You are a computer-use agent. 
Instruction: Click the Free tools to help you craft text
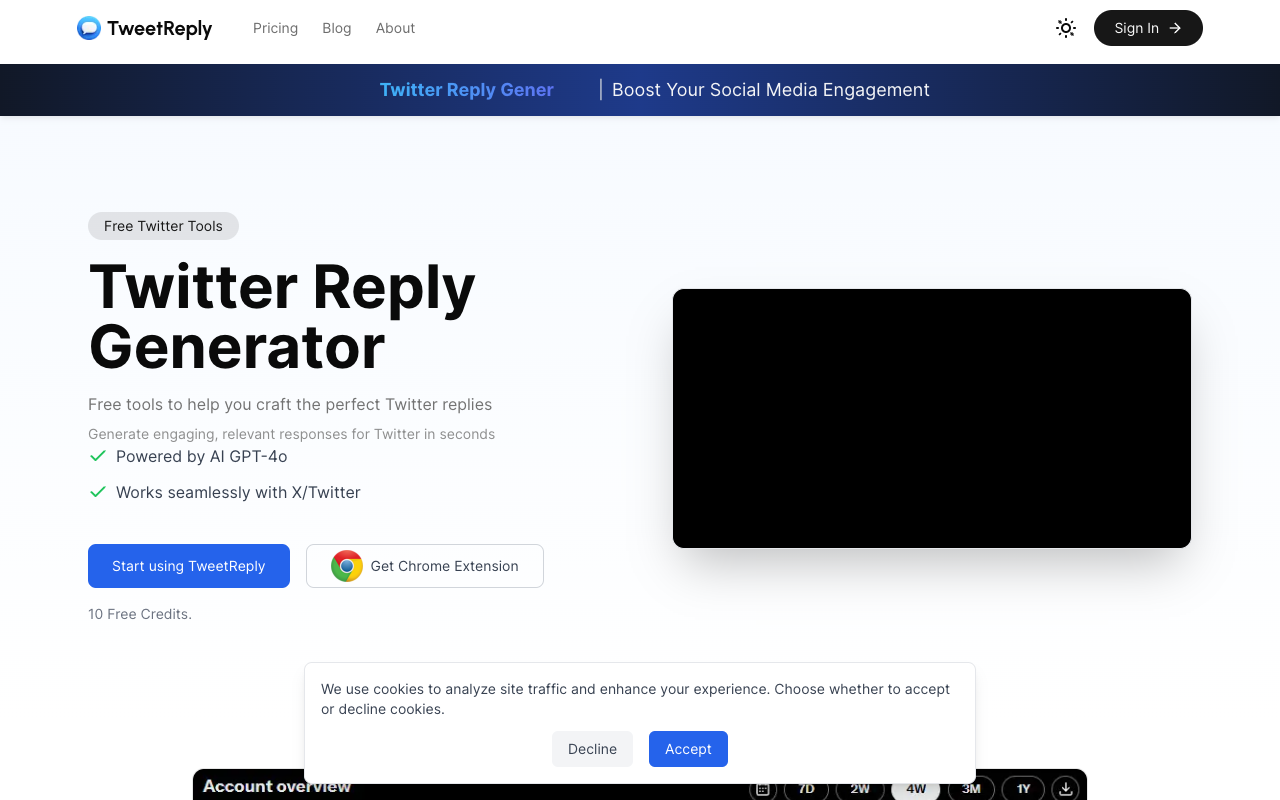290,405
